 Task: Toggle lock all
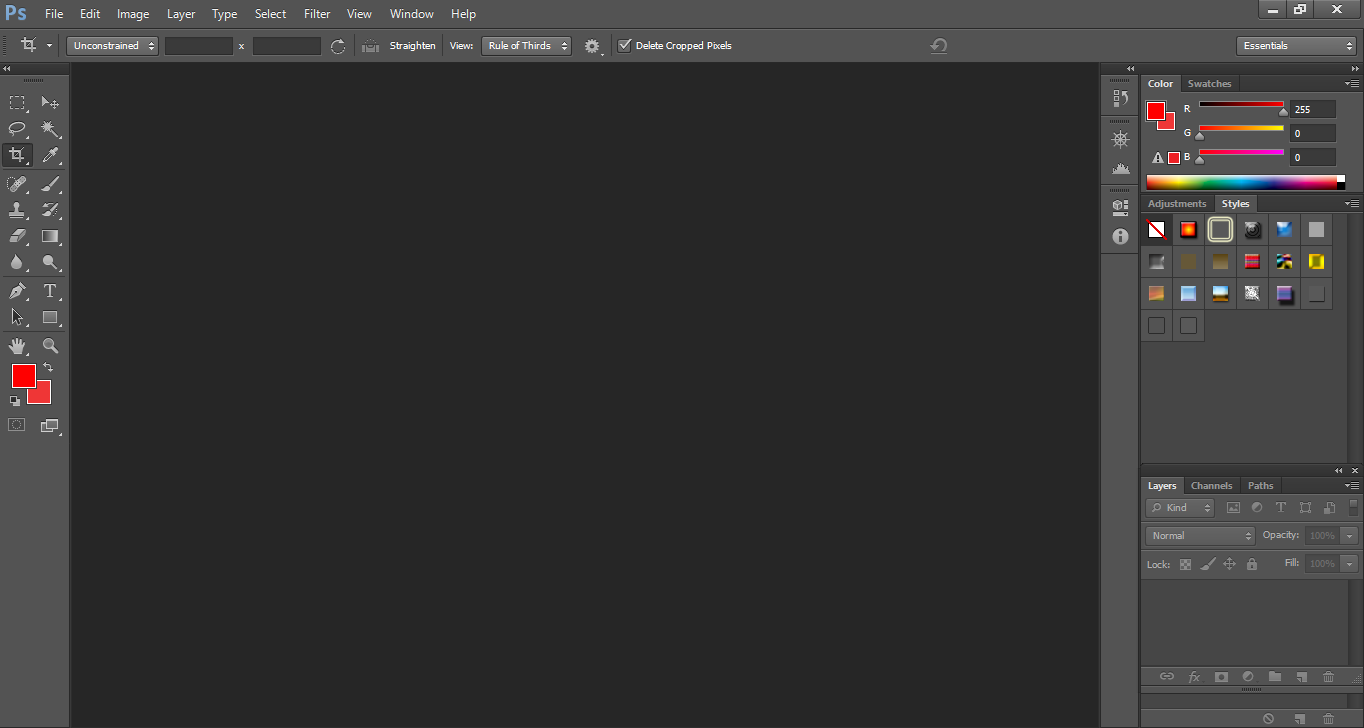coord(1252,564)
